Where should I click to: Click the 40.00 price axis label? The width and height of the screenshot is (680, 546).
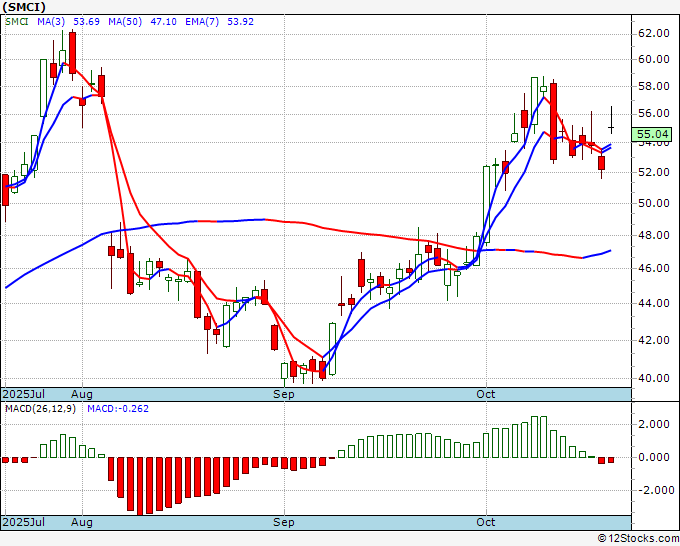pos(654,378)
